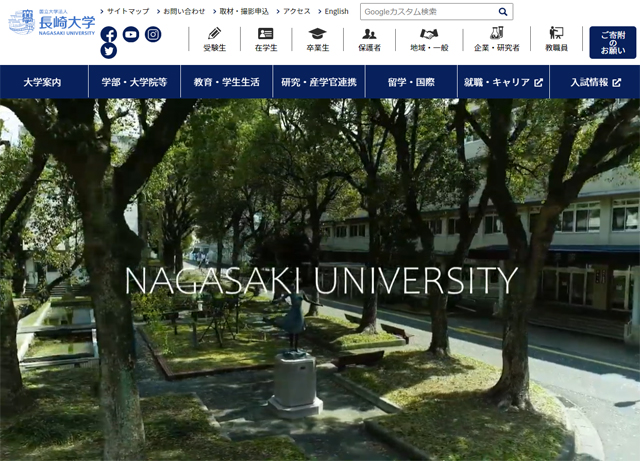This screenshot has width=640, height=461.
Task: Open the 教育・学生生活 menu
Action: click(x=227, y=82)
